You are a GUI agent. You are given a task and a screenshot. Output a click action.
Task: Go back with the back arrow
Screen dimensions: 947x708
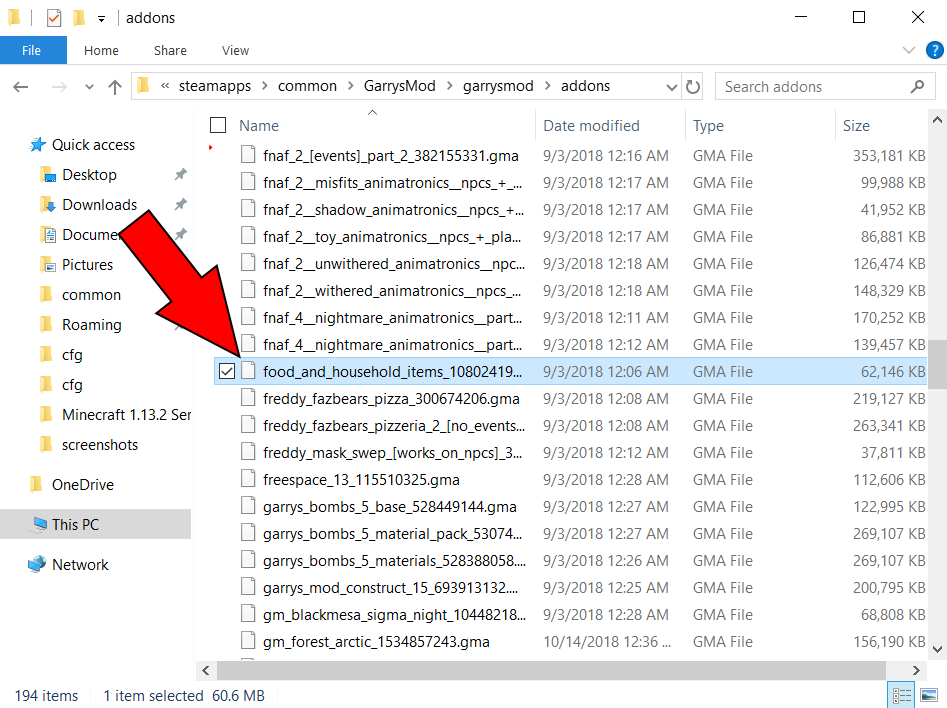(x=21, y=86)
